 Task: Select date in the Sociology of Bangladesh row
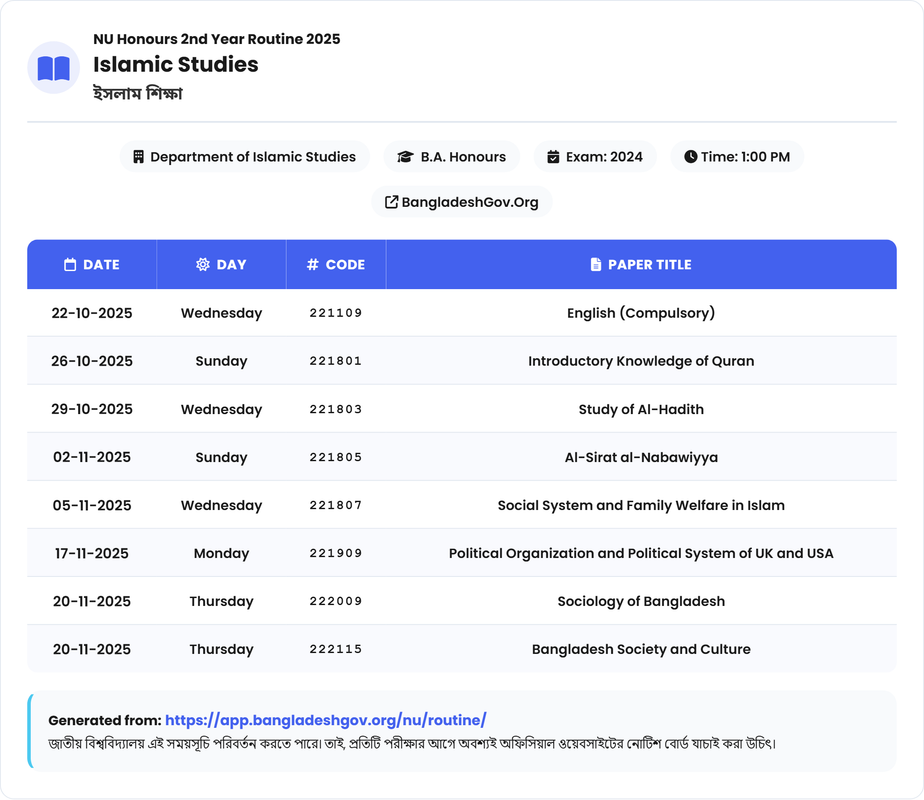(x=92, y=601)
